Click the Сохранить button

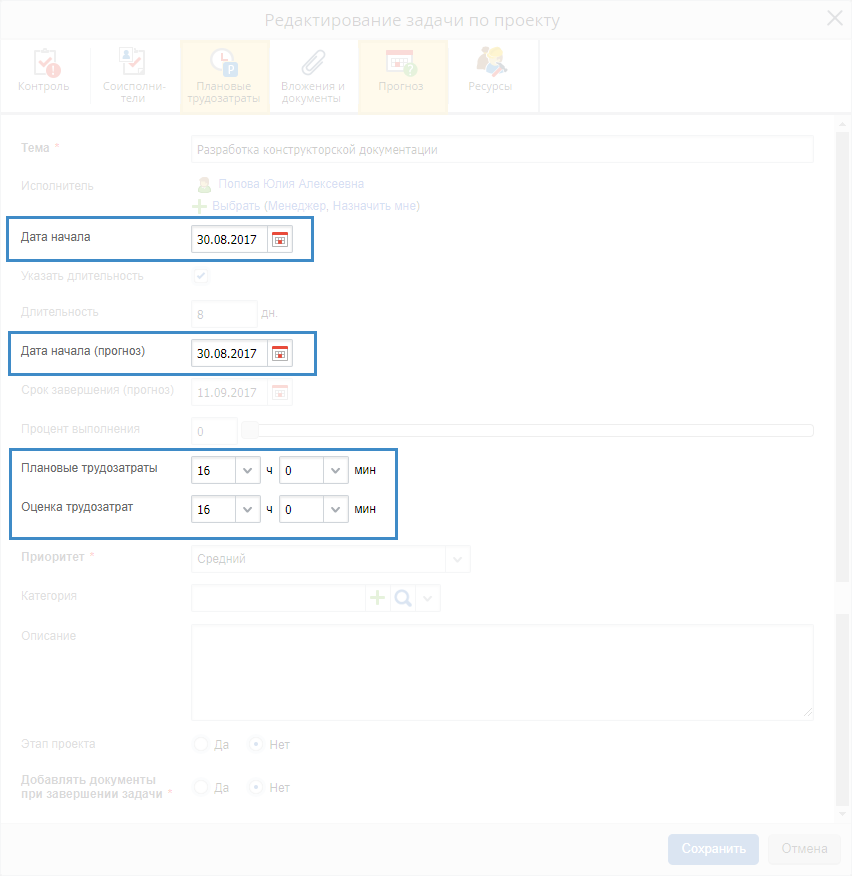[x=713, y=849]
